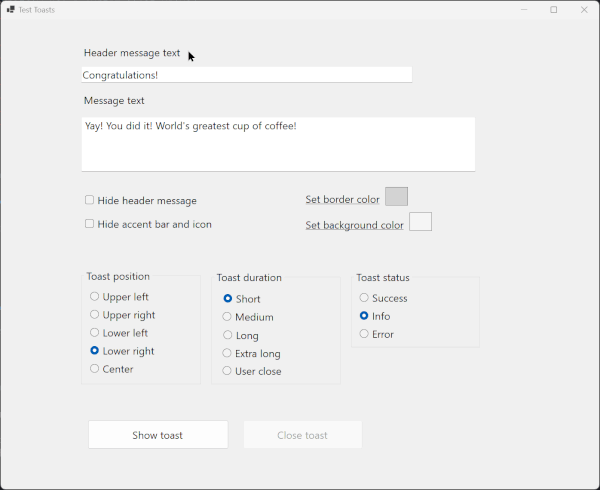Open the Set background color link
The width and height of the screenshot is (600, 490).
coord(354,225)
